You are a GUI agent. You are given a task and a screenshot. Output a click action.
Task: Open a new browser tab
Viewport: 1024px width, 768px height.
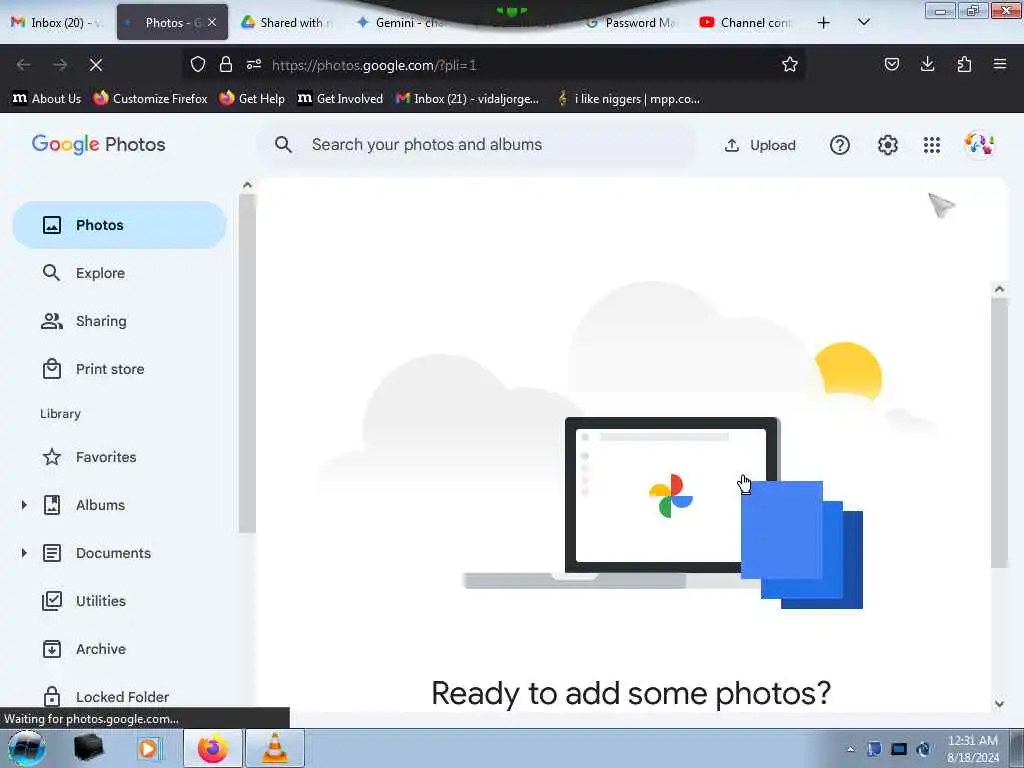click(x=824, y=23)
